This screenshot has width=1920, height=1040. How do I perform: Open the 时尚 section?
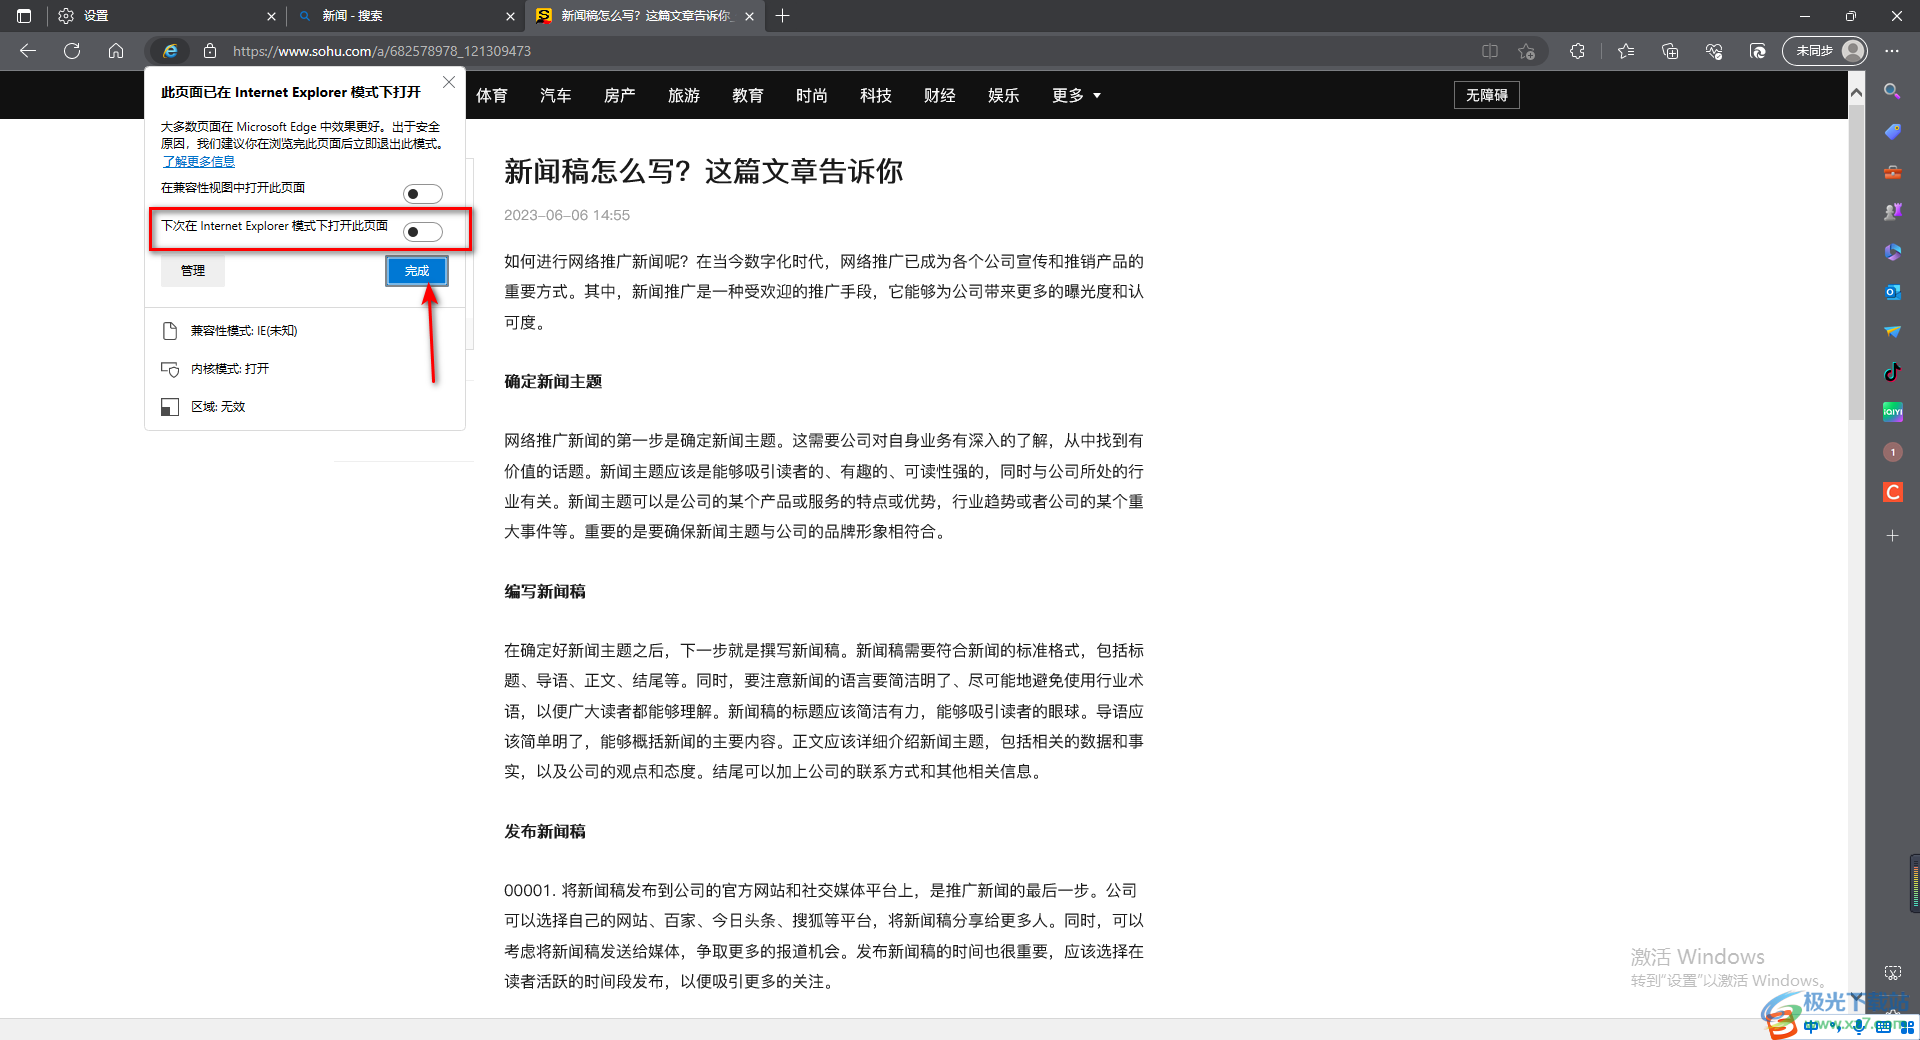pos(812,95)
